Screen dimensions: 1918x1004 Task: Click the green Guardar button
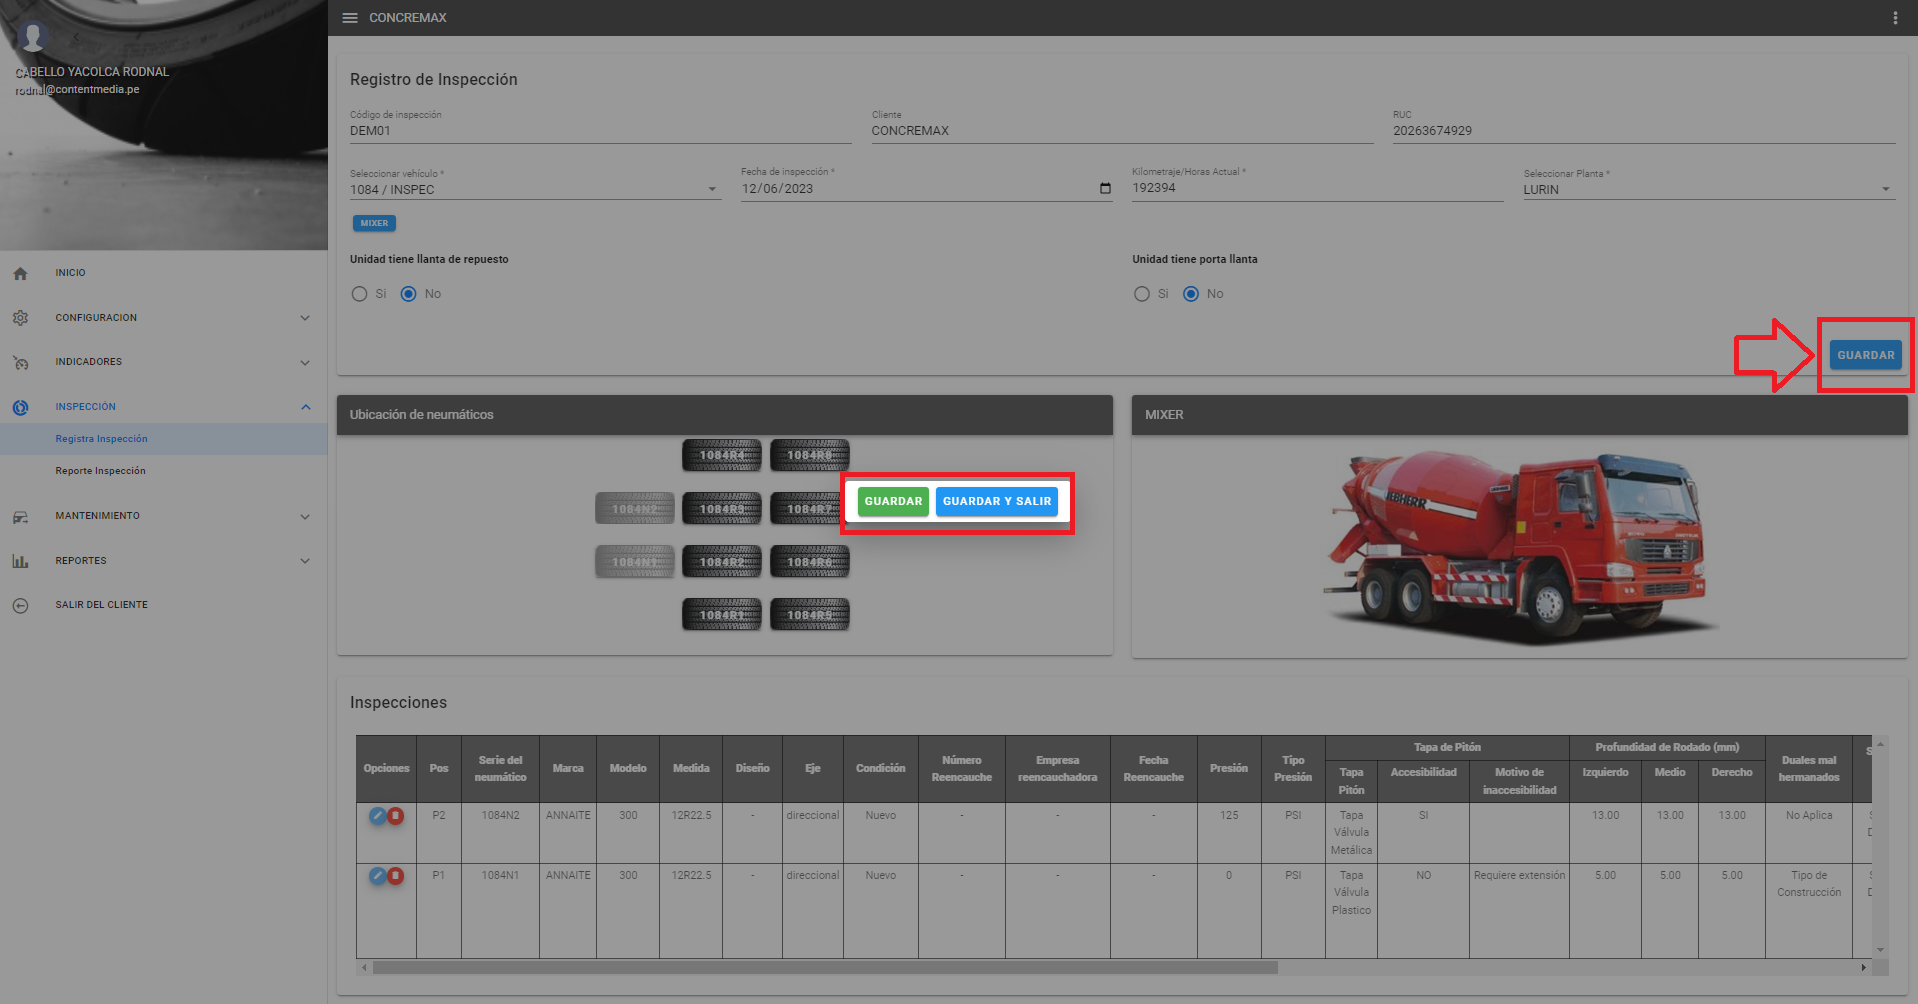[x=892, y=501]
